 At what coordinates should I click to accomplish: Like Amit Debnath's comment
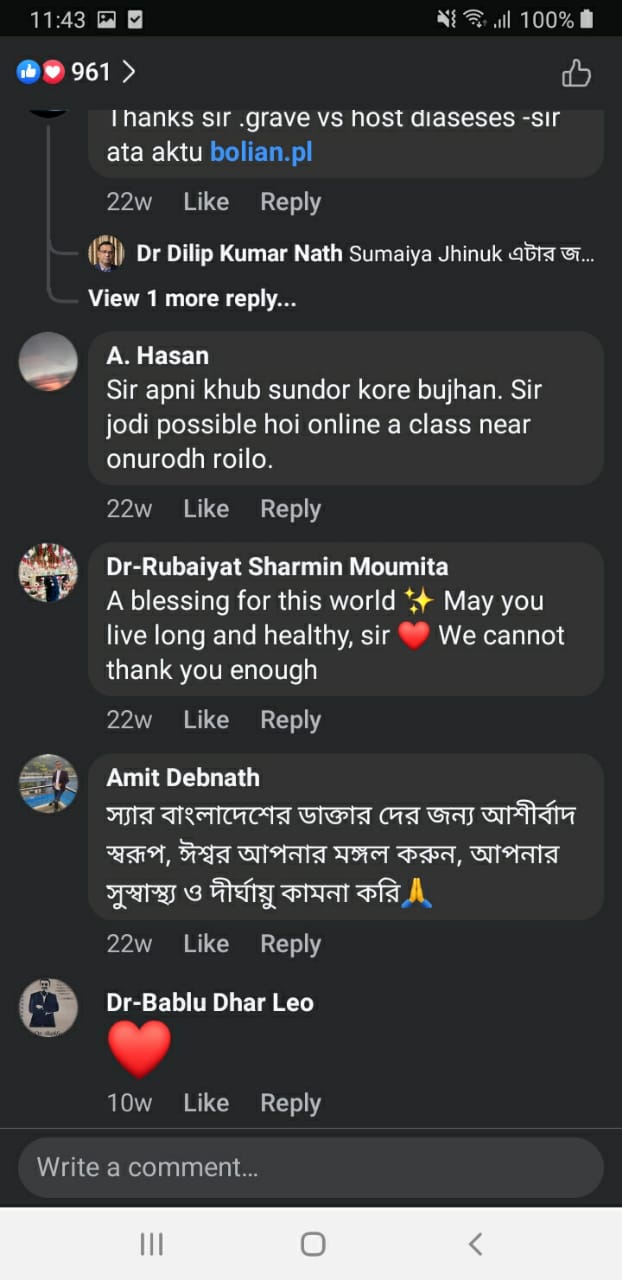(x=206, y=944)
